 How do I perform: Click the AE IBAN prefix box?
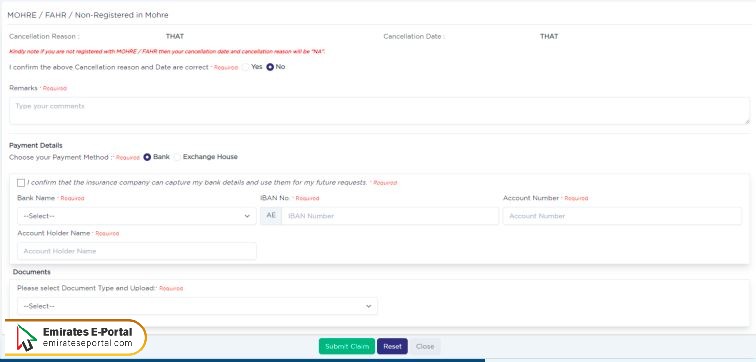(x=271, y=216)
